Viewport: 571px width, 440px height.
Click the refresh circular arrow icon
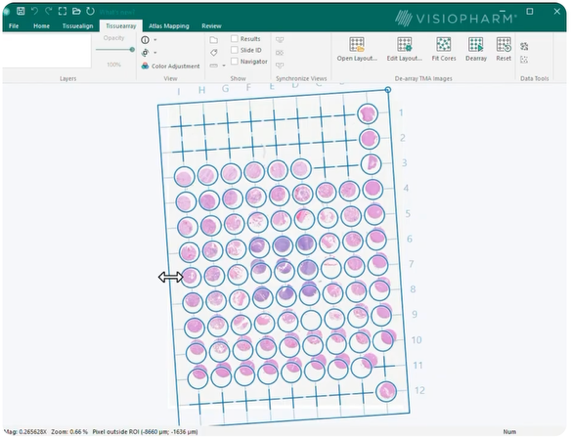[90, 11]
